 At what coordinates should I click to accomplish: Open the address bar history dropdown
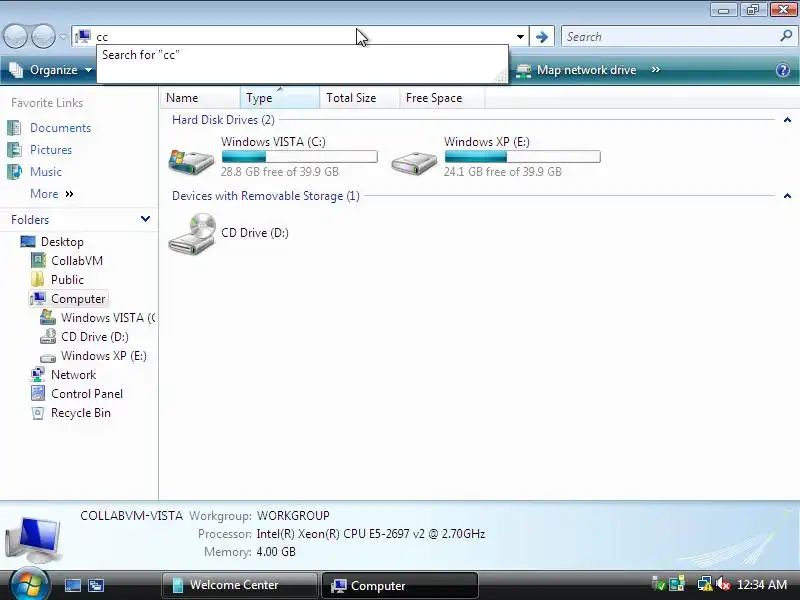pyautogui.click(x=520, y=37)
